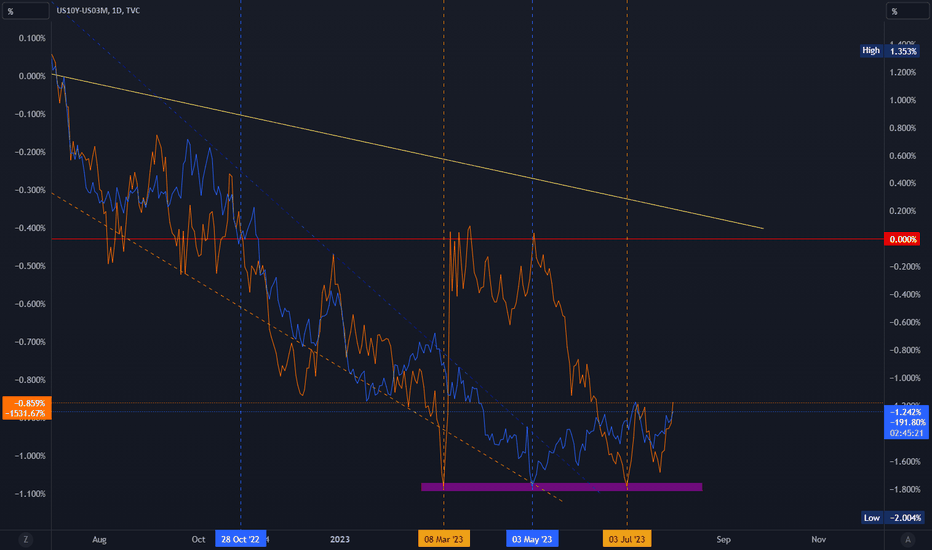Click the 1.000% right axis label
The image size is (932, 550).
(x=903, y=100)
